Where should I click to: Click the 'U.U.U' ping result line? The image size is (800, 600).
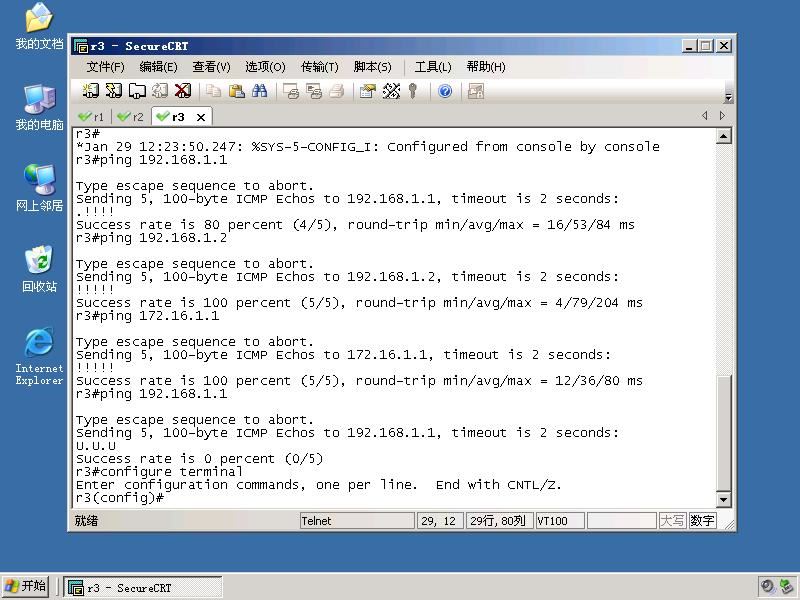pos(96,446)
